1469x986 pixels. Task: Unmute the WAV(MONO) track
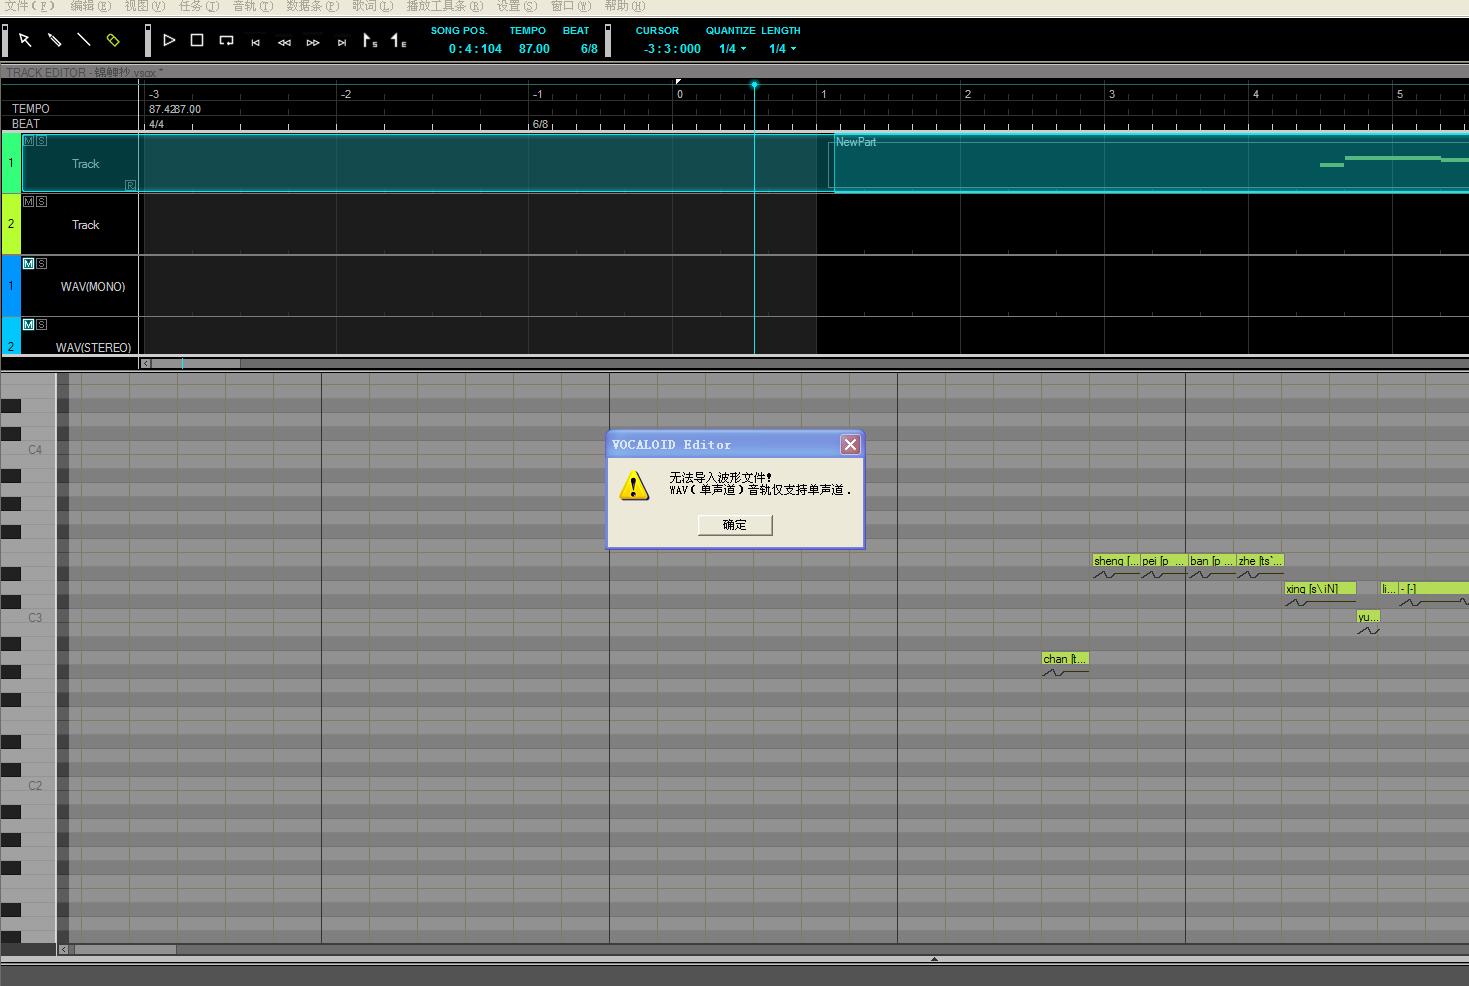click(x=28, y=264)
